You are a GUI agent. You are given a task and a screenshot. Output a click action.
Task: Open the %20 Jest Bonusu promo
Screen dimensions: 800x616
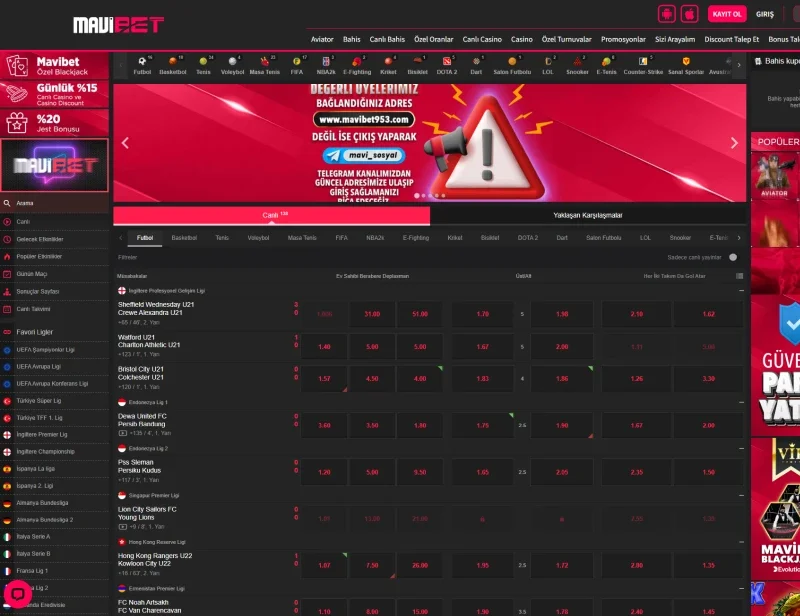pyautogui.click(x=55, y=123)
